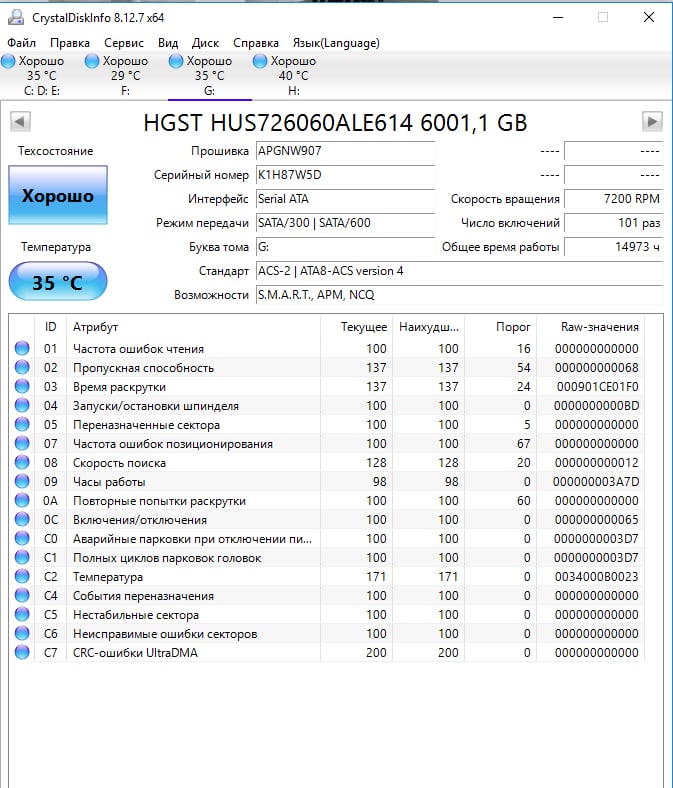Click the standard field ACS-2 | ATA8-ACS
The height and width of the screenshot is (788, 673).
click(460, 271)
